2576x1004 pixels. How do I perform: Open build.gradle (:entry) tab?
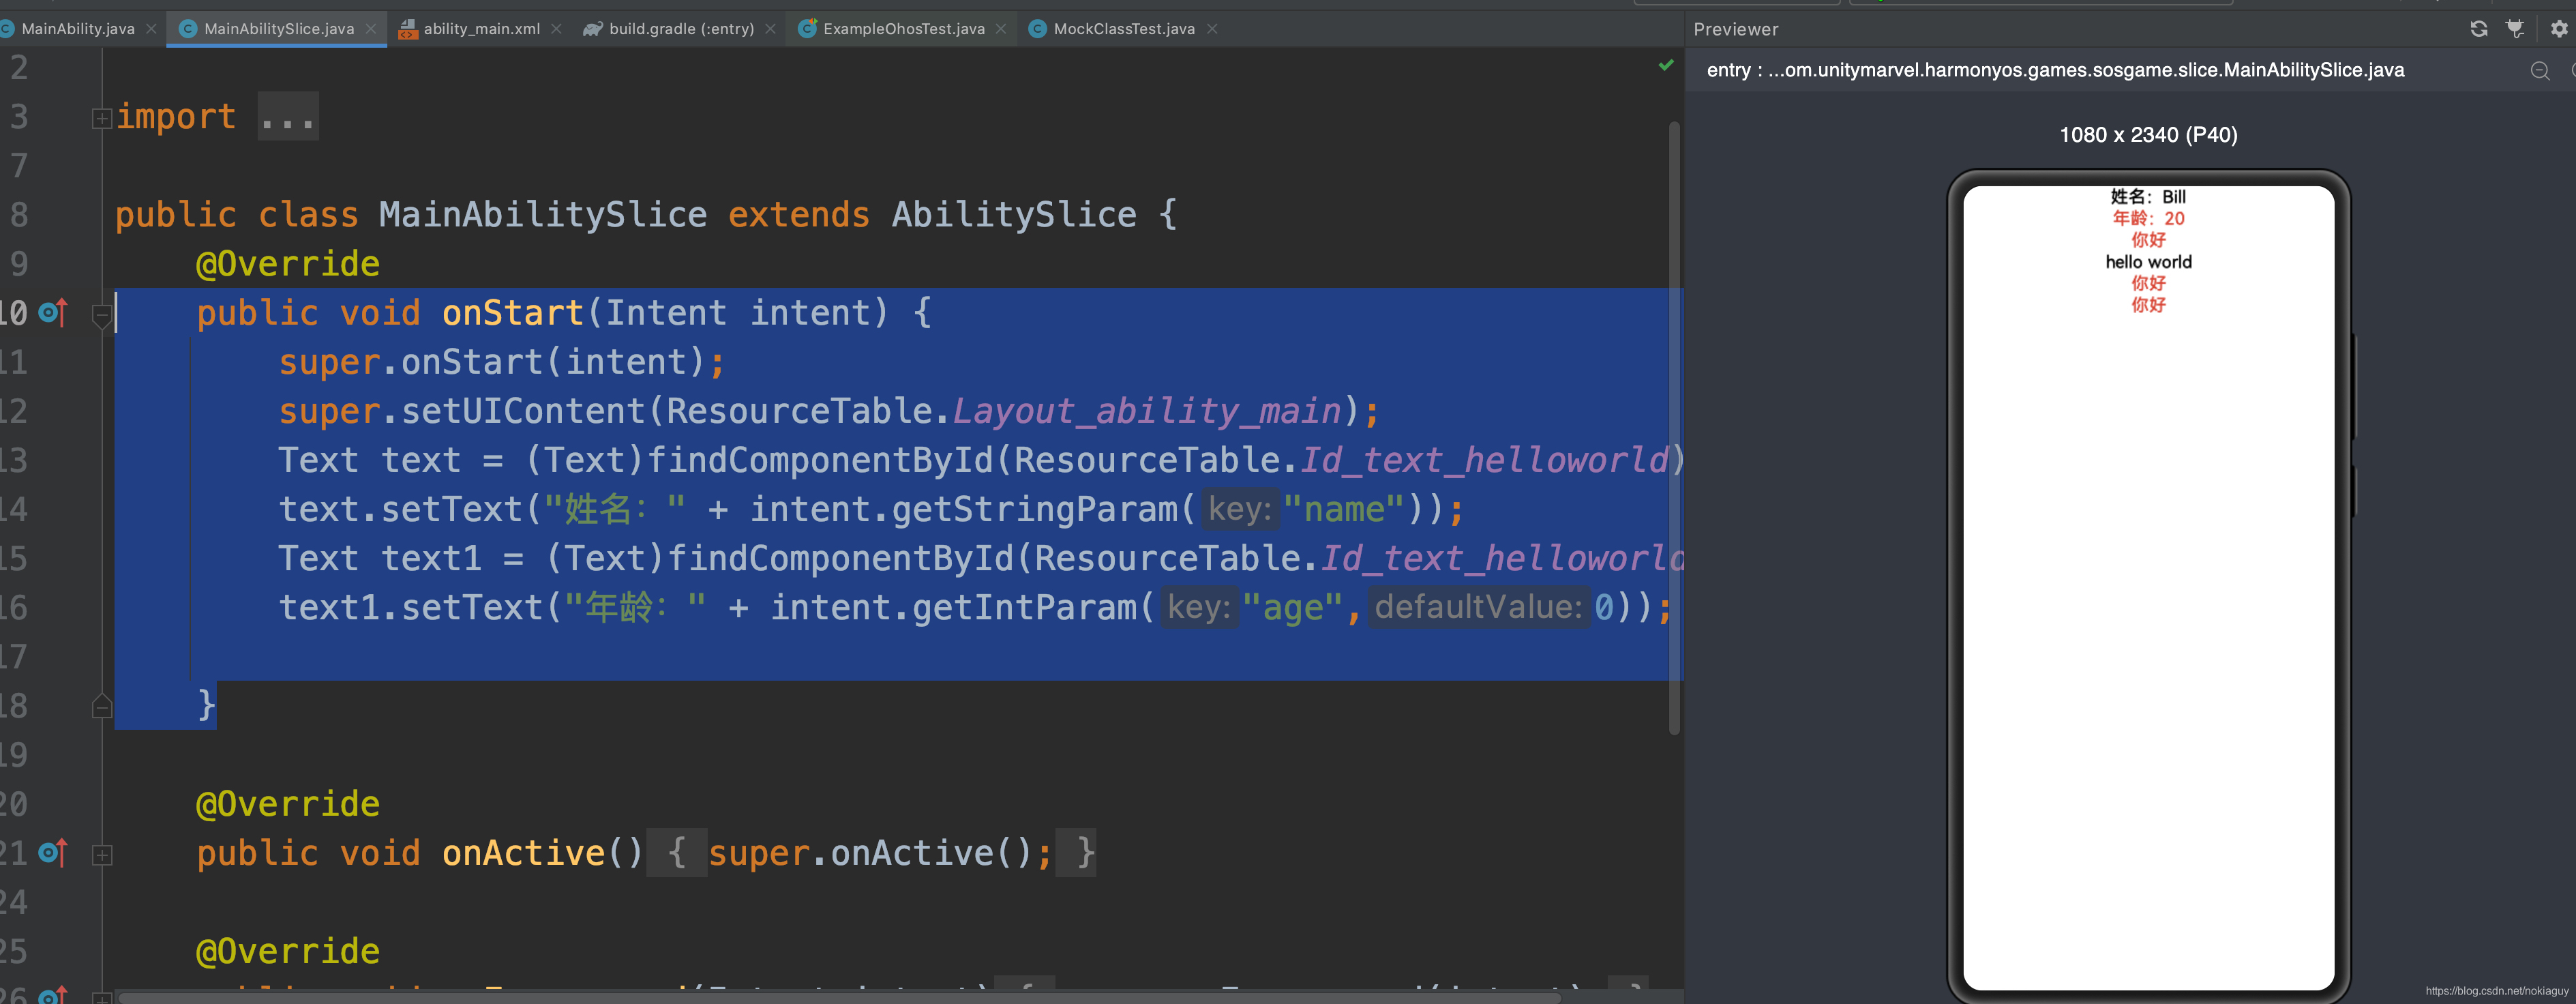tap(681, 29)
